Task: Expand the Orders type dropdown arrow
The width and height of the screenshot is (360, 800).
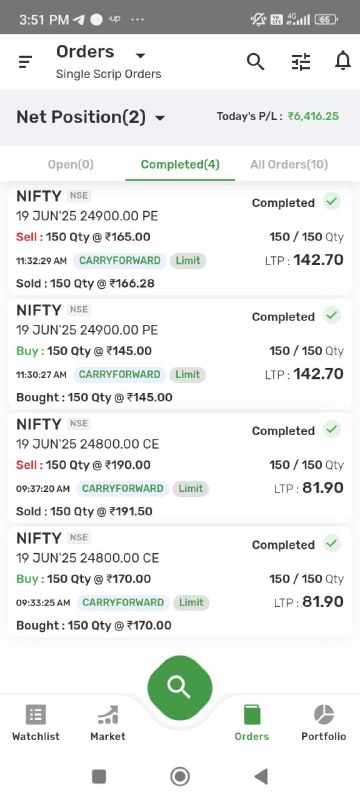Action: coord(141,55)
